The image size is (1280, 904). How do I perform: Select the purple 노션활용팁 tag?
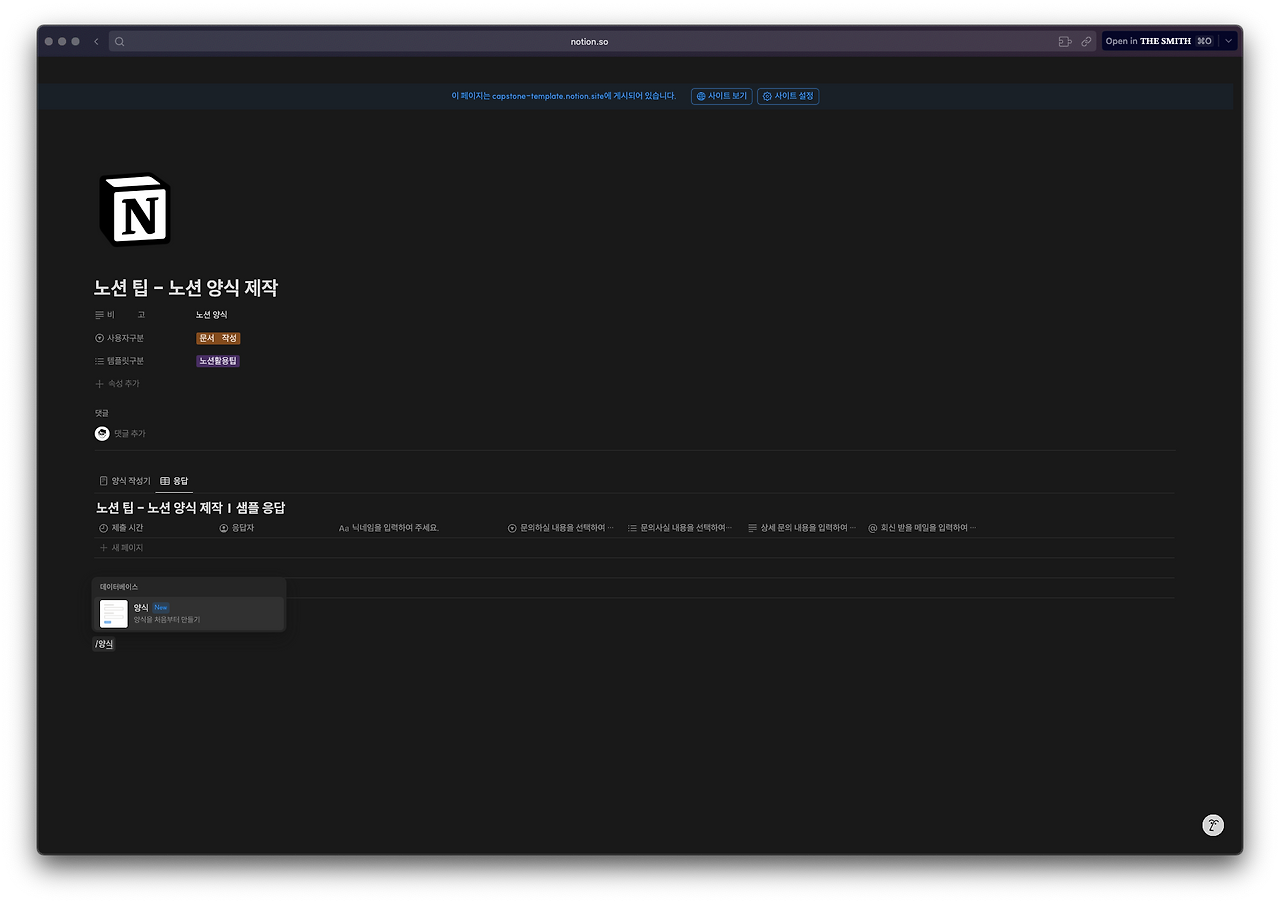tap(218, 361)
